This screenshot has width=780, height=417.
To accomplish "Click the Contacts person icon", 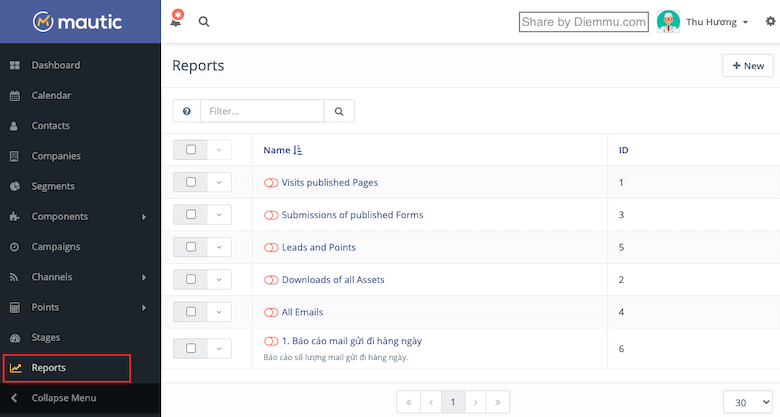I will (14, 126).
